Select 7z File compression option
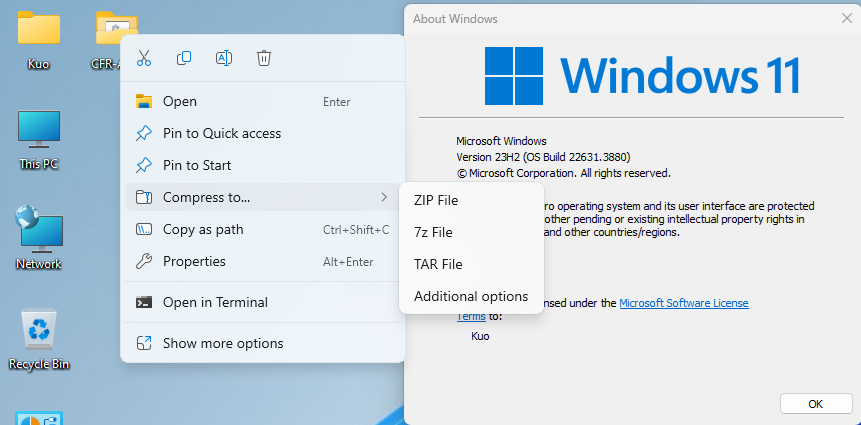The height and width of the screenshot is (425, 861). [471, 233]
